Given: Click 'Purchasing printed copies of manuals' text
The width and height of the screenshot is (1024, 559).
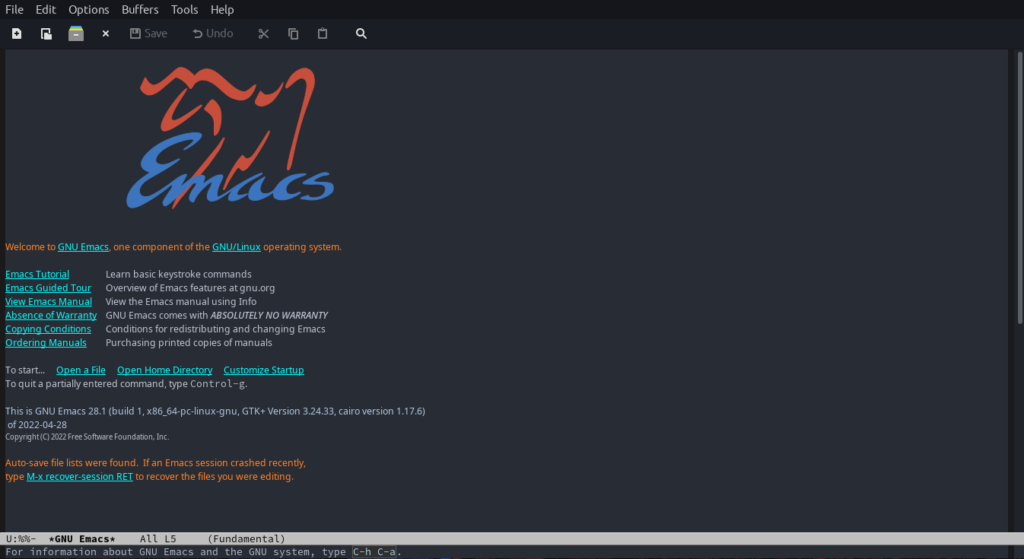Looking at the screenshot, I should click(x=189, y=343).
